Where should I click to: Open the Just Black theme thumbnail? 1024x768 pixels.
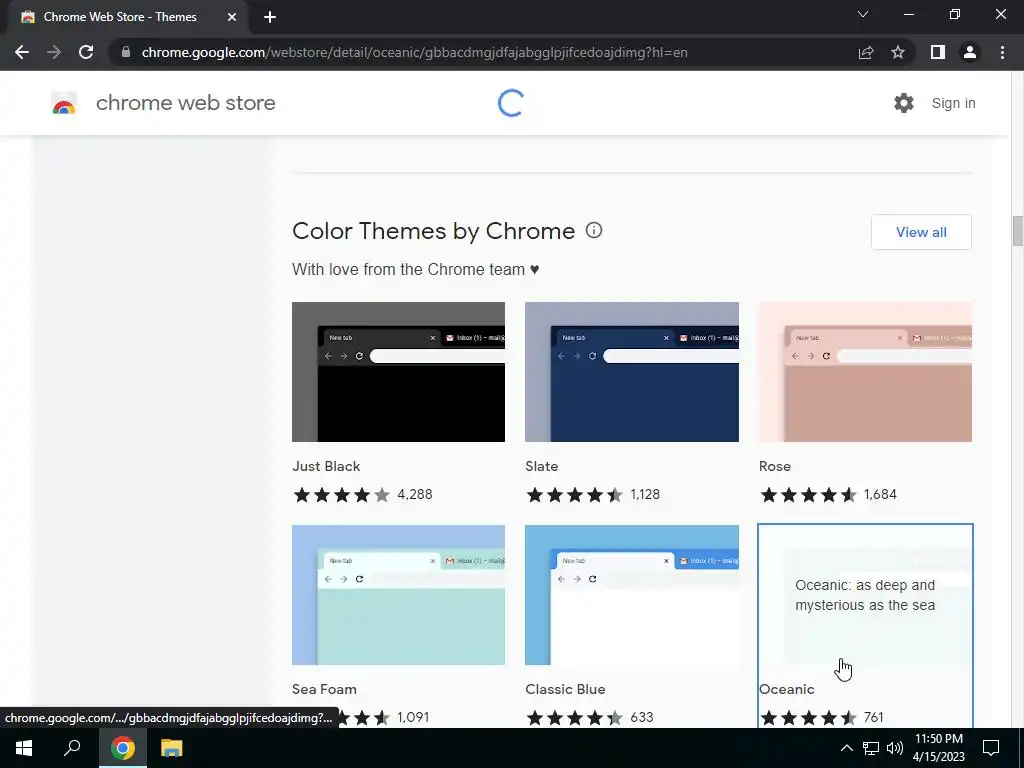click(398, 372)
